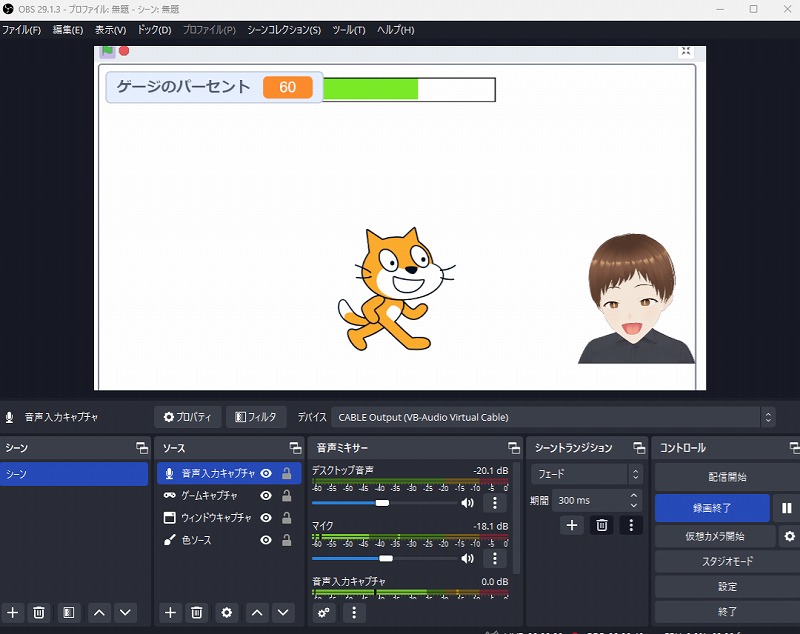This screenshot has width=800, height=634.
Task: Toggle lock on 音声入力キャプチャ source
Action: click(x=287, y=473)
